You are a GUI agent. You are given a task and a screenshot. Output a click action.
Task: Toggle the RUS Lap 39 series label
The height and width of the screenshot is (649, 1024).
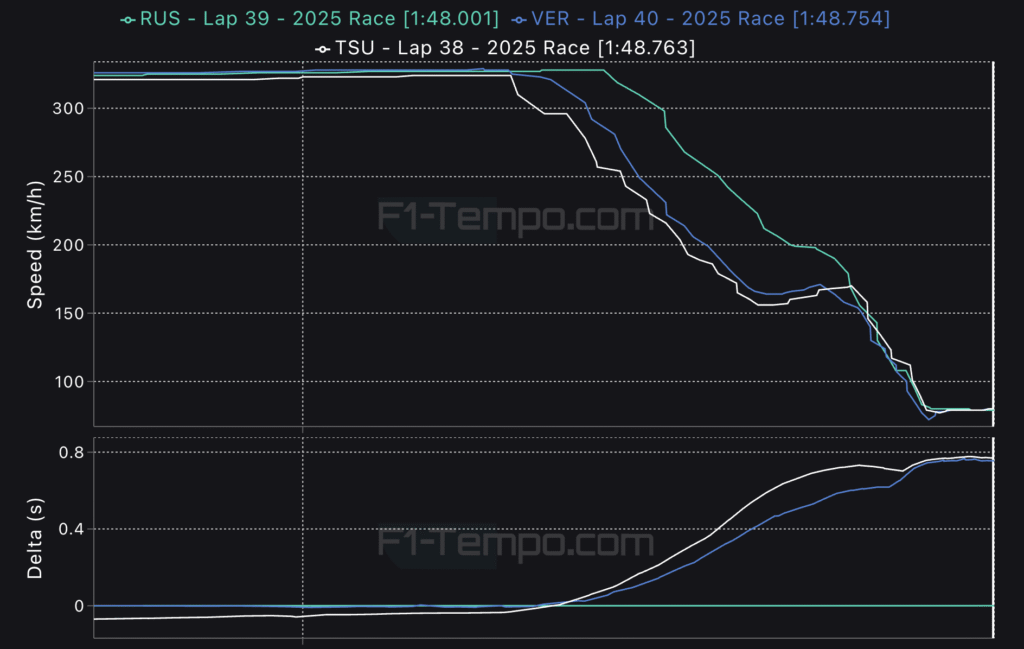318,19
